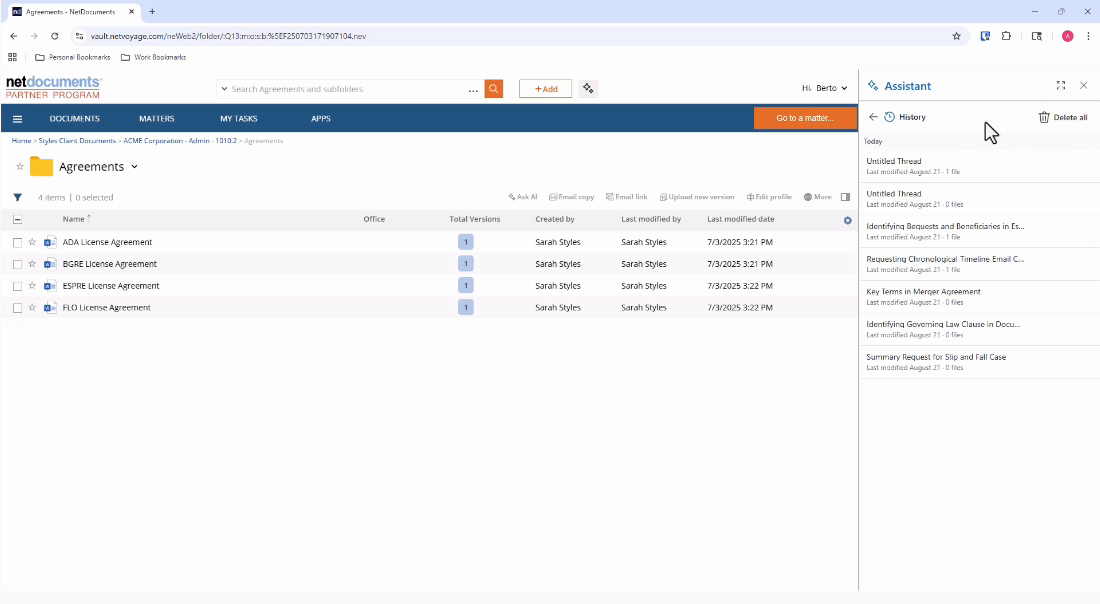Open the Hi, Berto user dropdown
This screenshot has height=604, width=1100.
tap(824, 88)
